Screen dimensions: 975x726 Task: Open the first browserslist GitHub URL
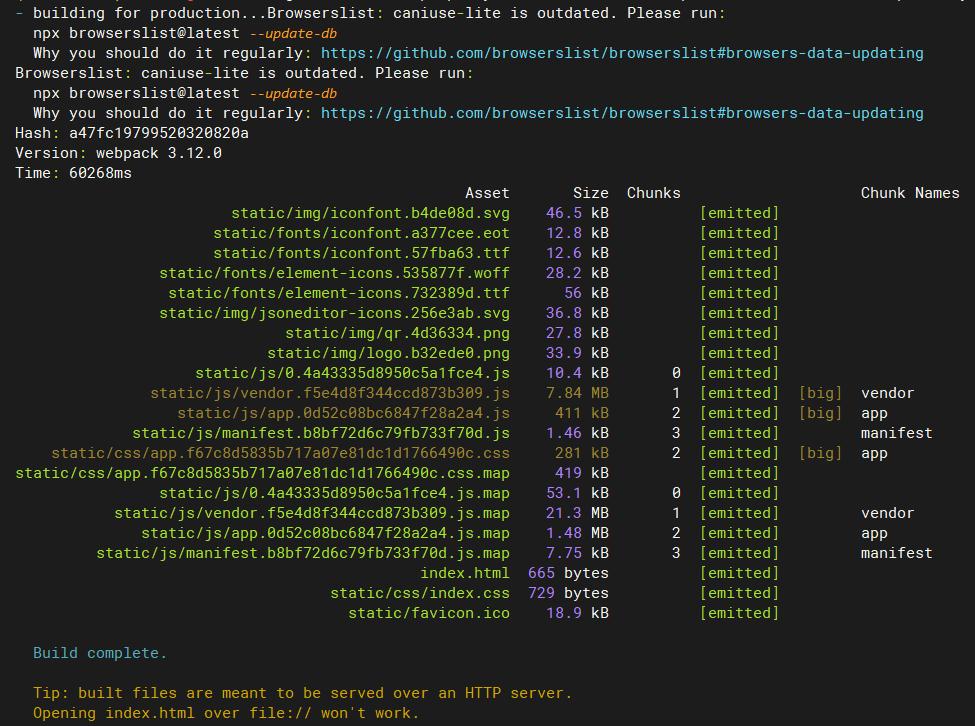622,53
